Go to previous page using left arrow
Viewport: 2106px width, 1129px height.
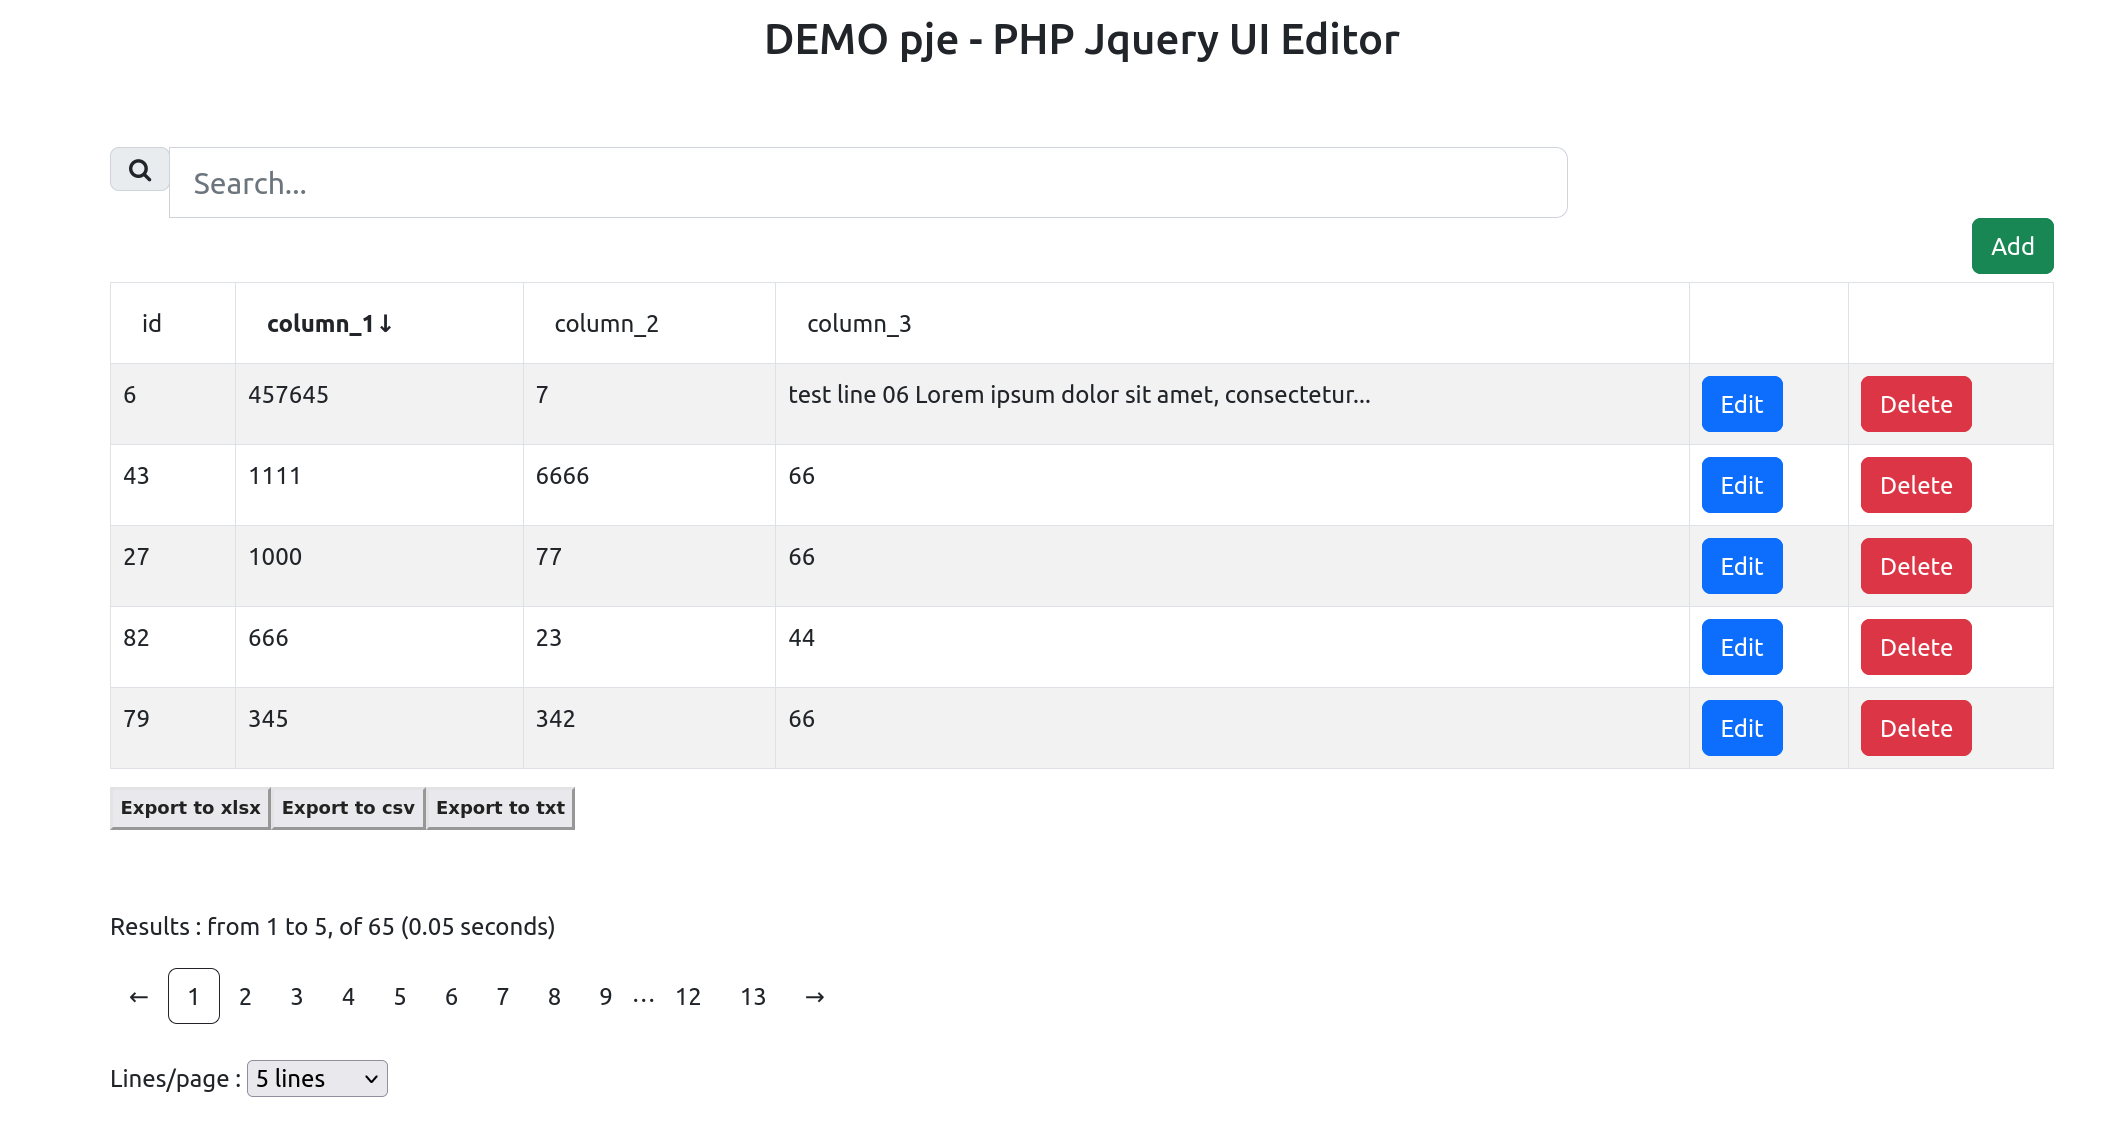(x=137, y=996)
